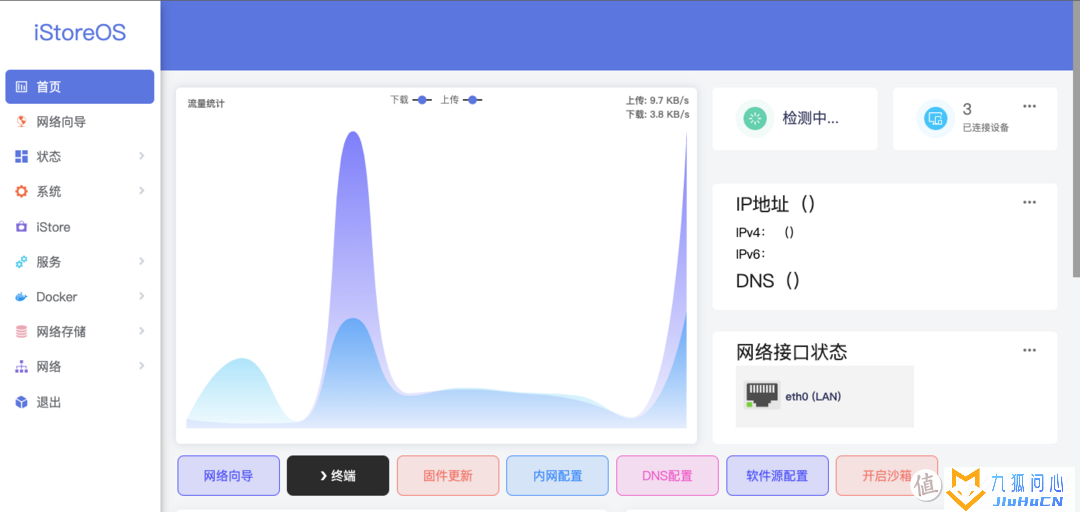Click the iStoreOS logo title
The height and width of the screenshot is (512, 1080).
pyautogui.click(x=80, y=33)
